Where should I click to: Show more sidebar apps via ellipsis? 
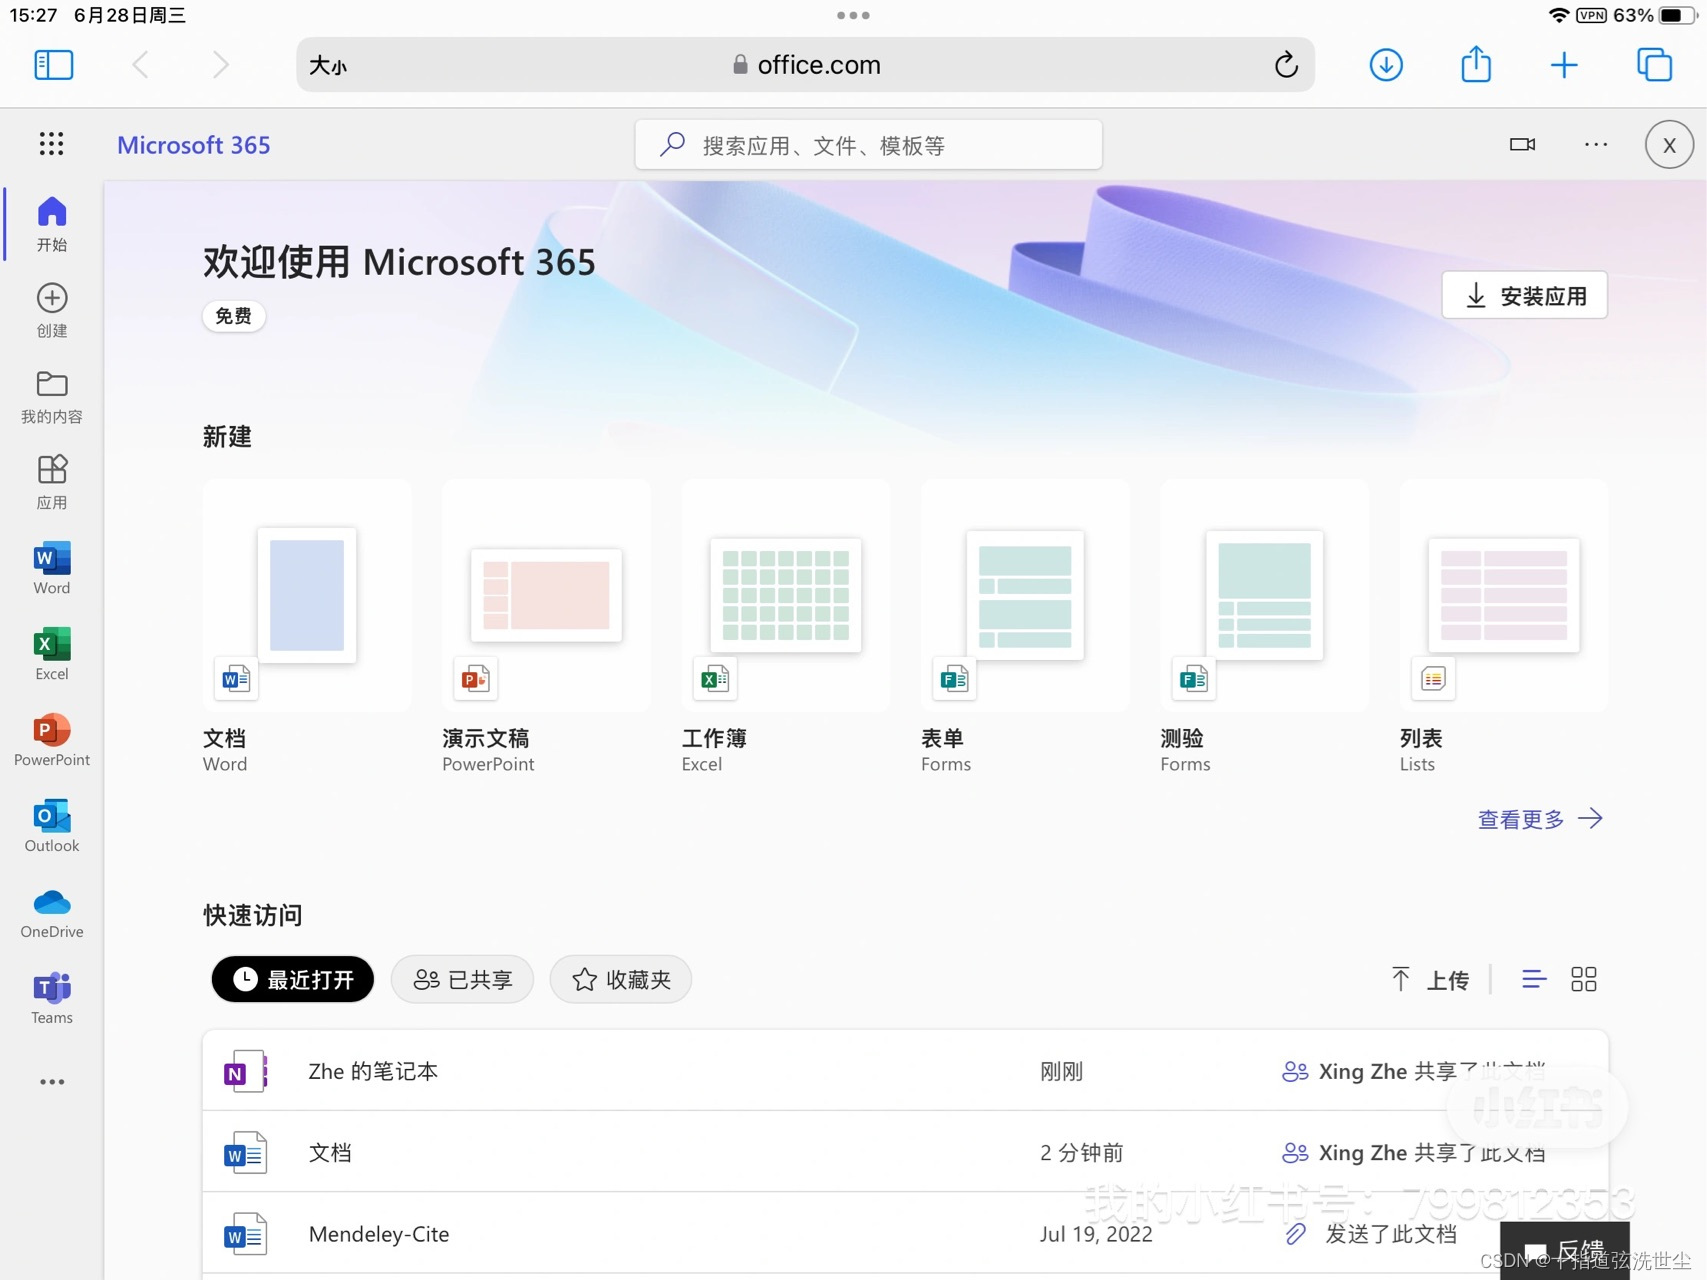tap(52, 1082)
